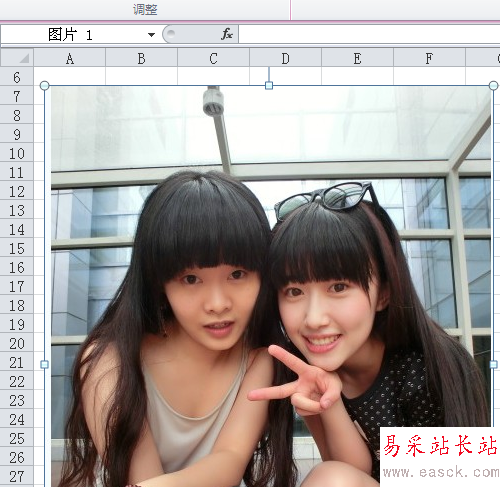The image size is (500, 487).
Task: Select row 11 header
Action: (x=17, y=172)
